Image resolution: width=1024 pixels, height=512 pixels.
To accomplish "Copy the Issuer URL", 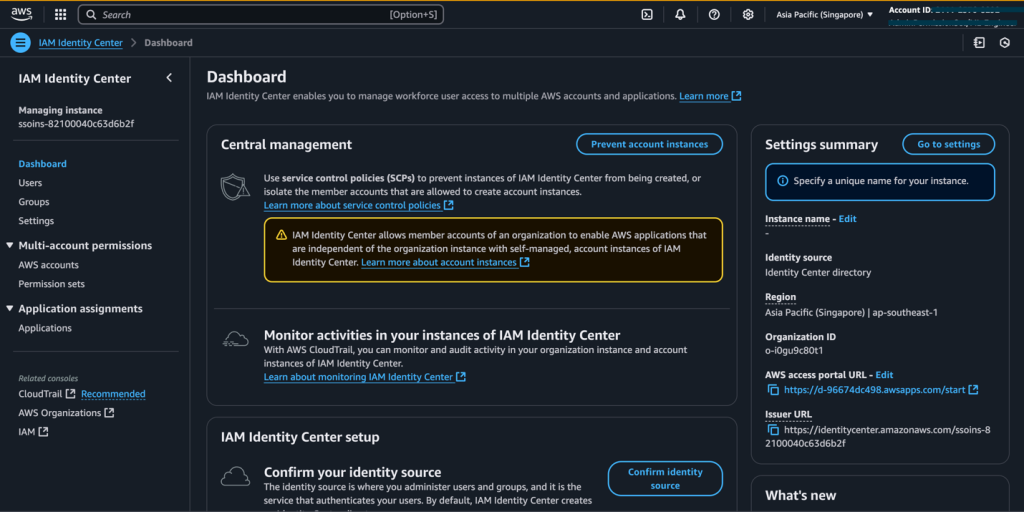I will pyautogui.click(x=773, y=430).
